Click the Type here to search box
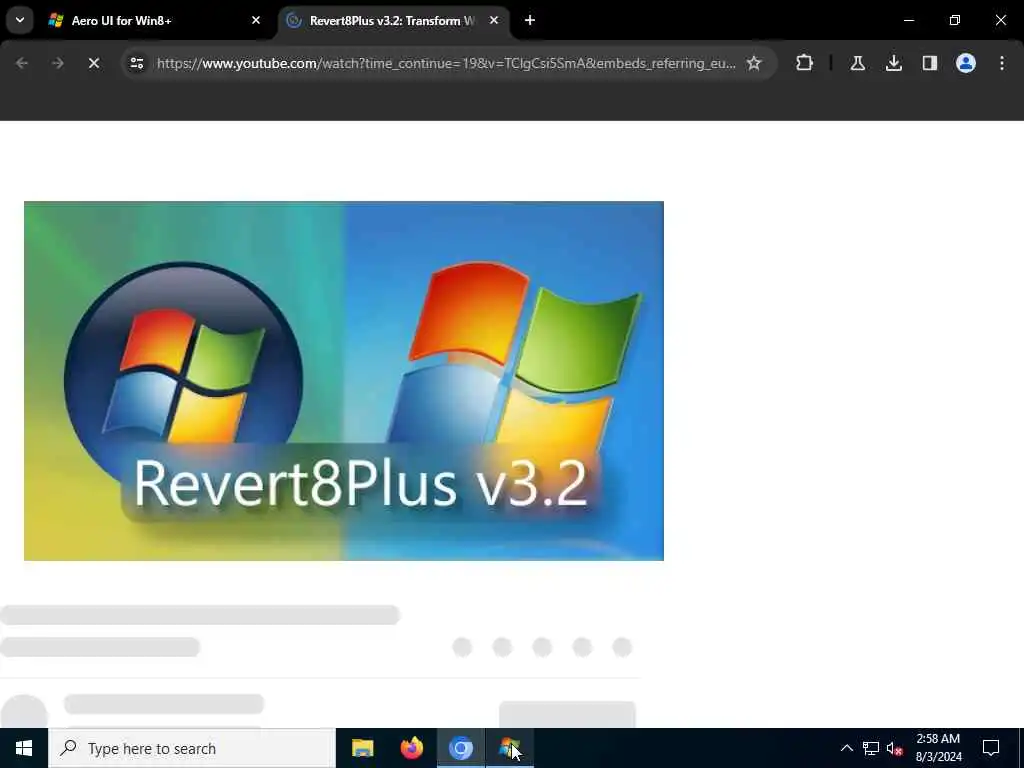The width and height of the screenshot is (1024, 768). tap(192, 748)
